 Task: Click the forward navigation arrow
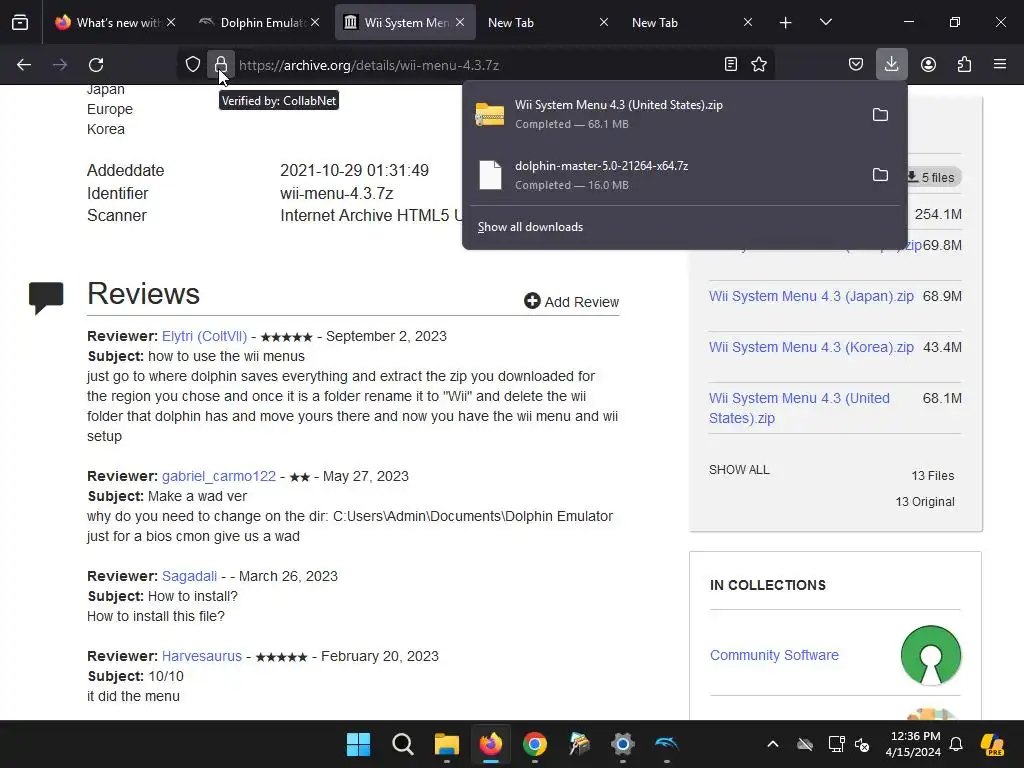click(60, 65)
